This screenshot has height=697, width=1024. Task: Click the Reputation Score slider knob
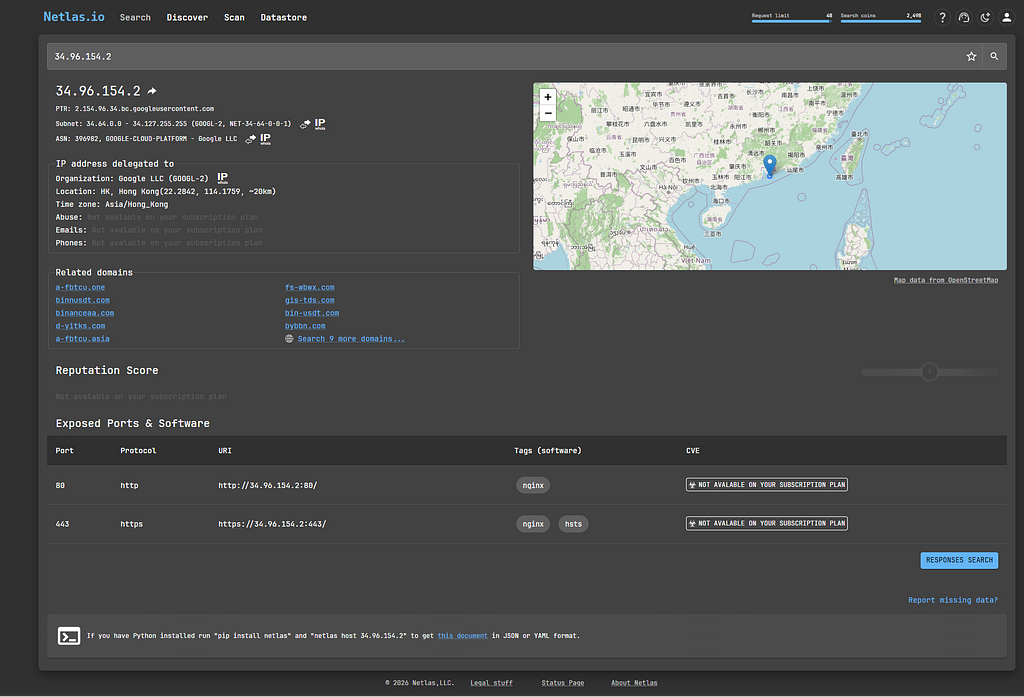point(929,372)
